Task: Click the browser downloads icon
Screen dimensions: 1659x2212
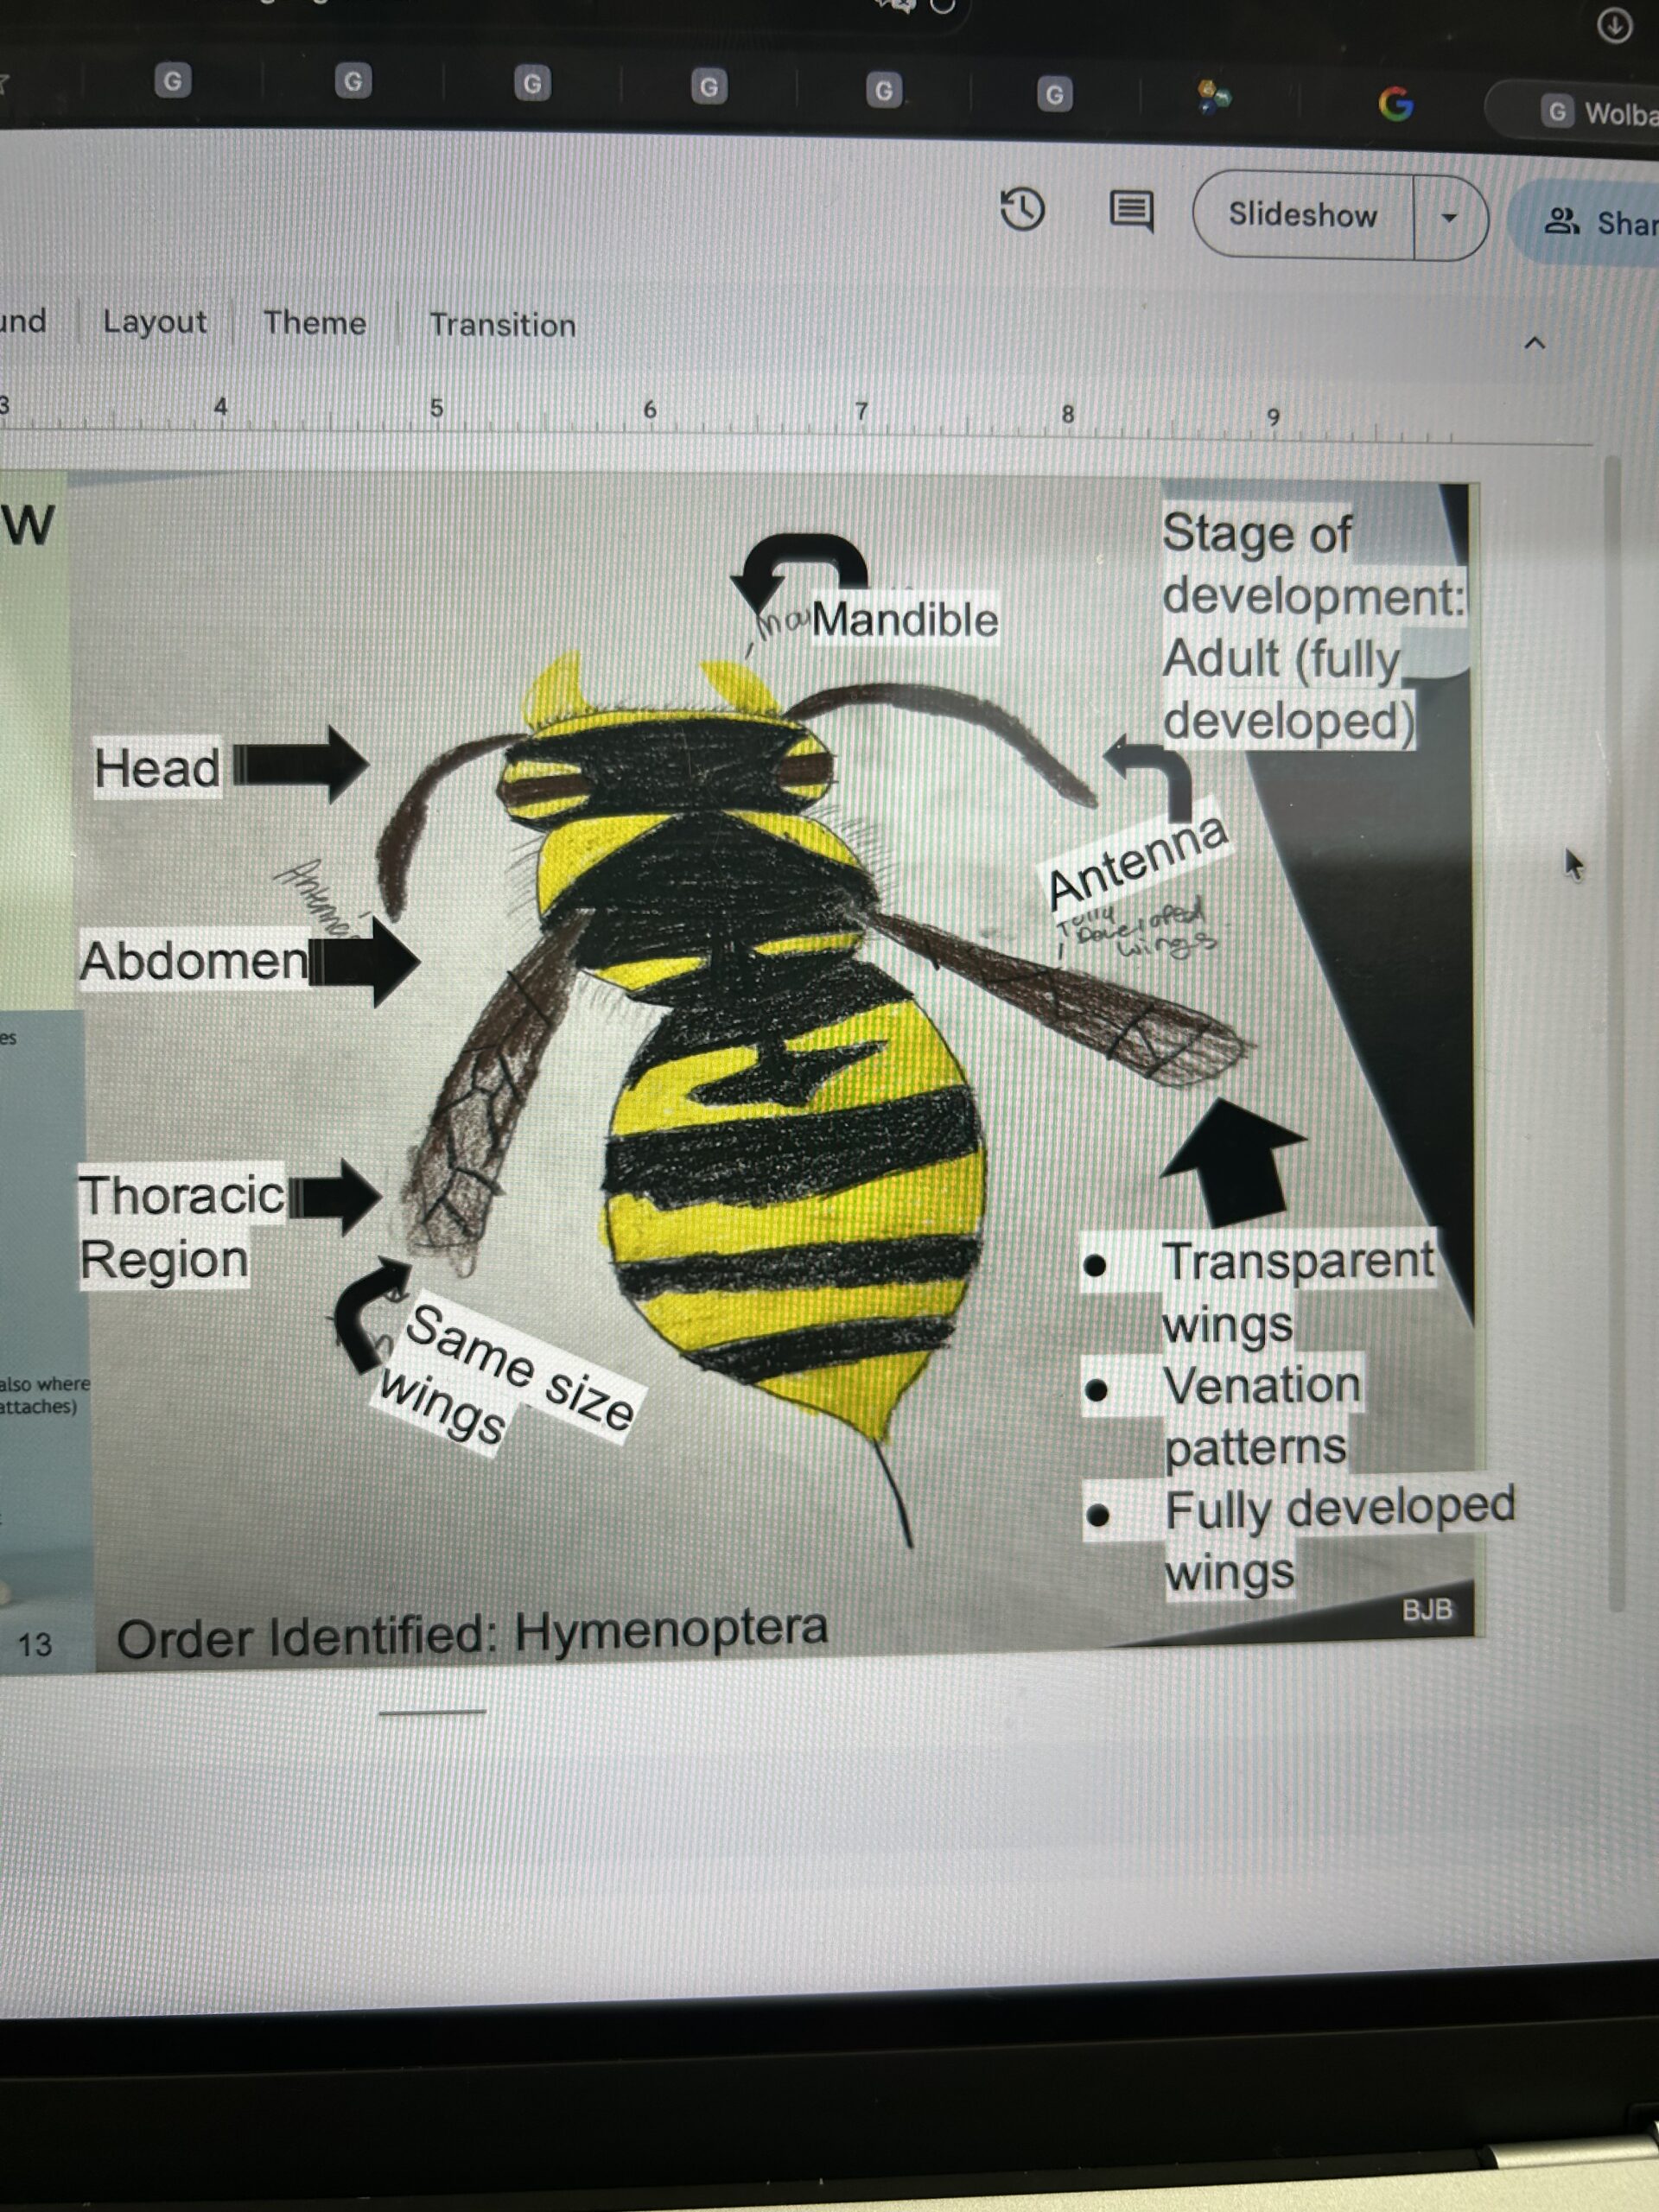Action: [x=1614, y=26]
